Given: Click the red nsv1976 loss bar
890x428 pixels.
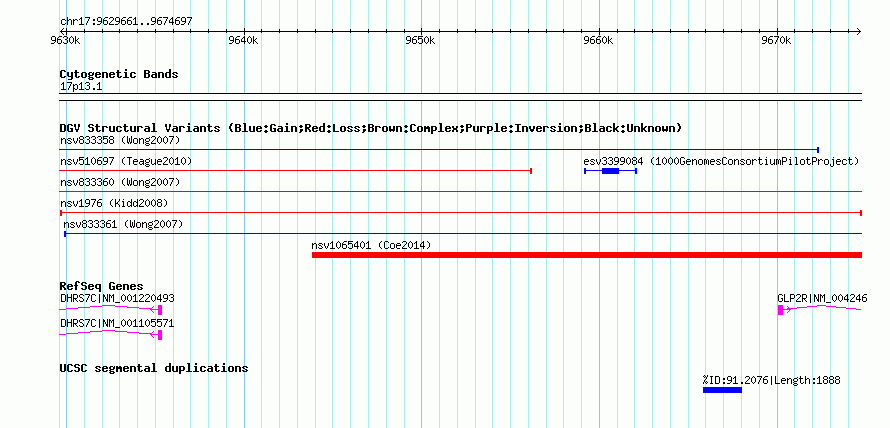Looking at the screenshot, I should pyautogui.click(x=461, y=213).
